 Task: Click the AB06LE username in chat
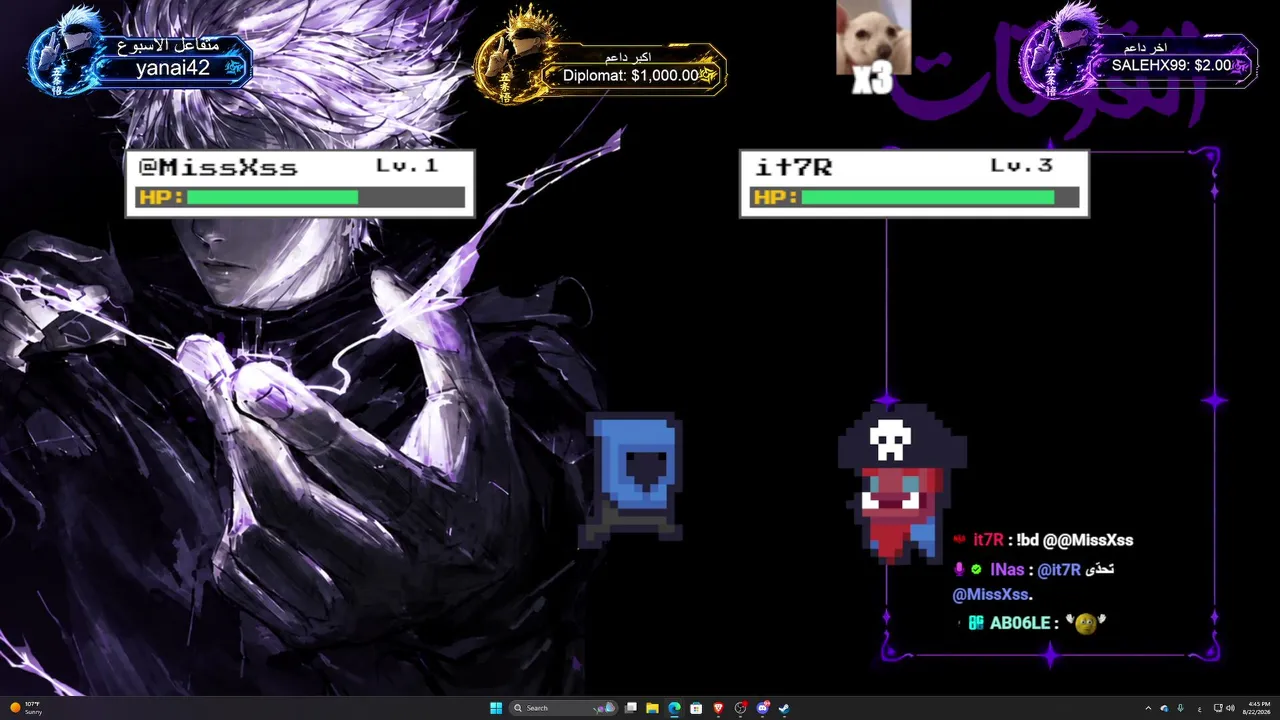pyautogui.click(x=1020, y=623)
